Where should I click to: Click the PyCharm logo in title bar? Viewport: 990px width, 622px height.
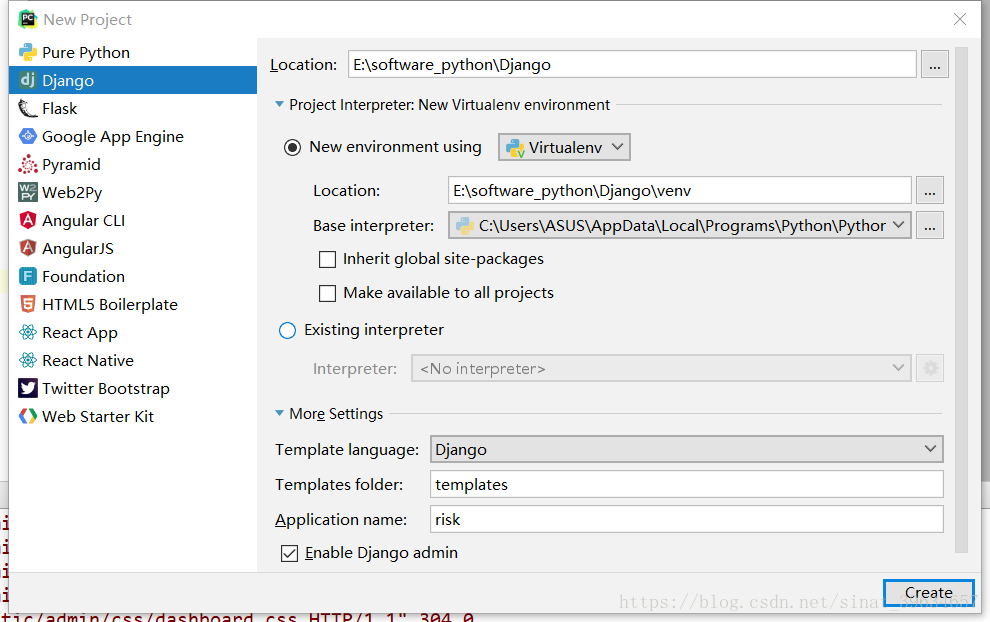(28, 19)
